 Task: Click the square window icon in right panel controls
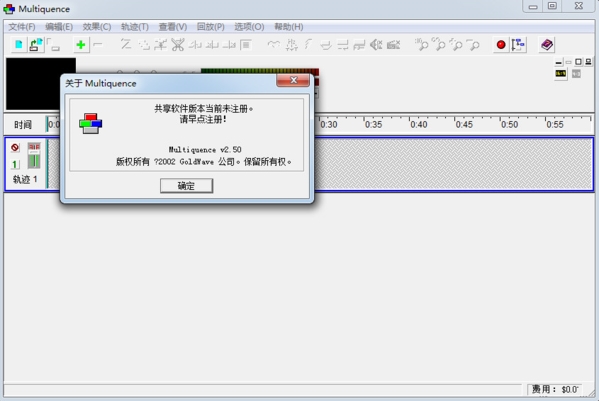pyautogui.click(x=578, y=62)
